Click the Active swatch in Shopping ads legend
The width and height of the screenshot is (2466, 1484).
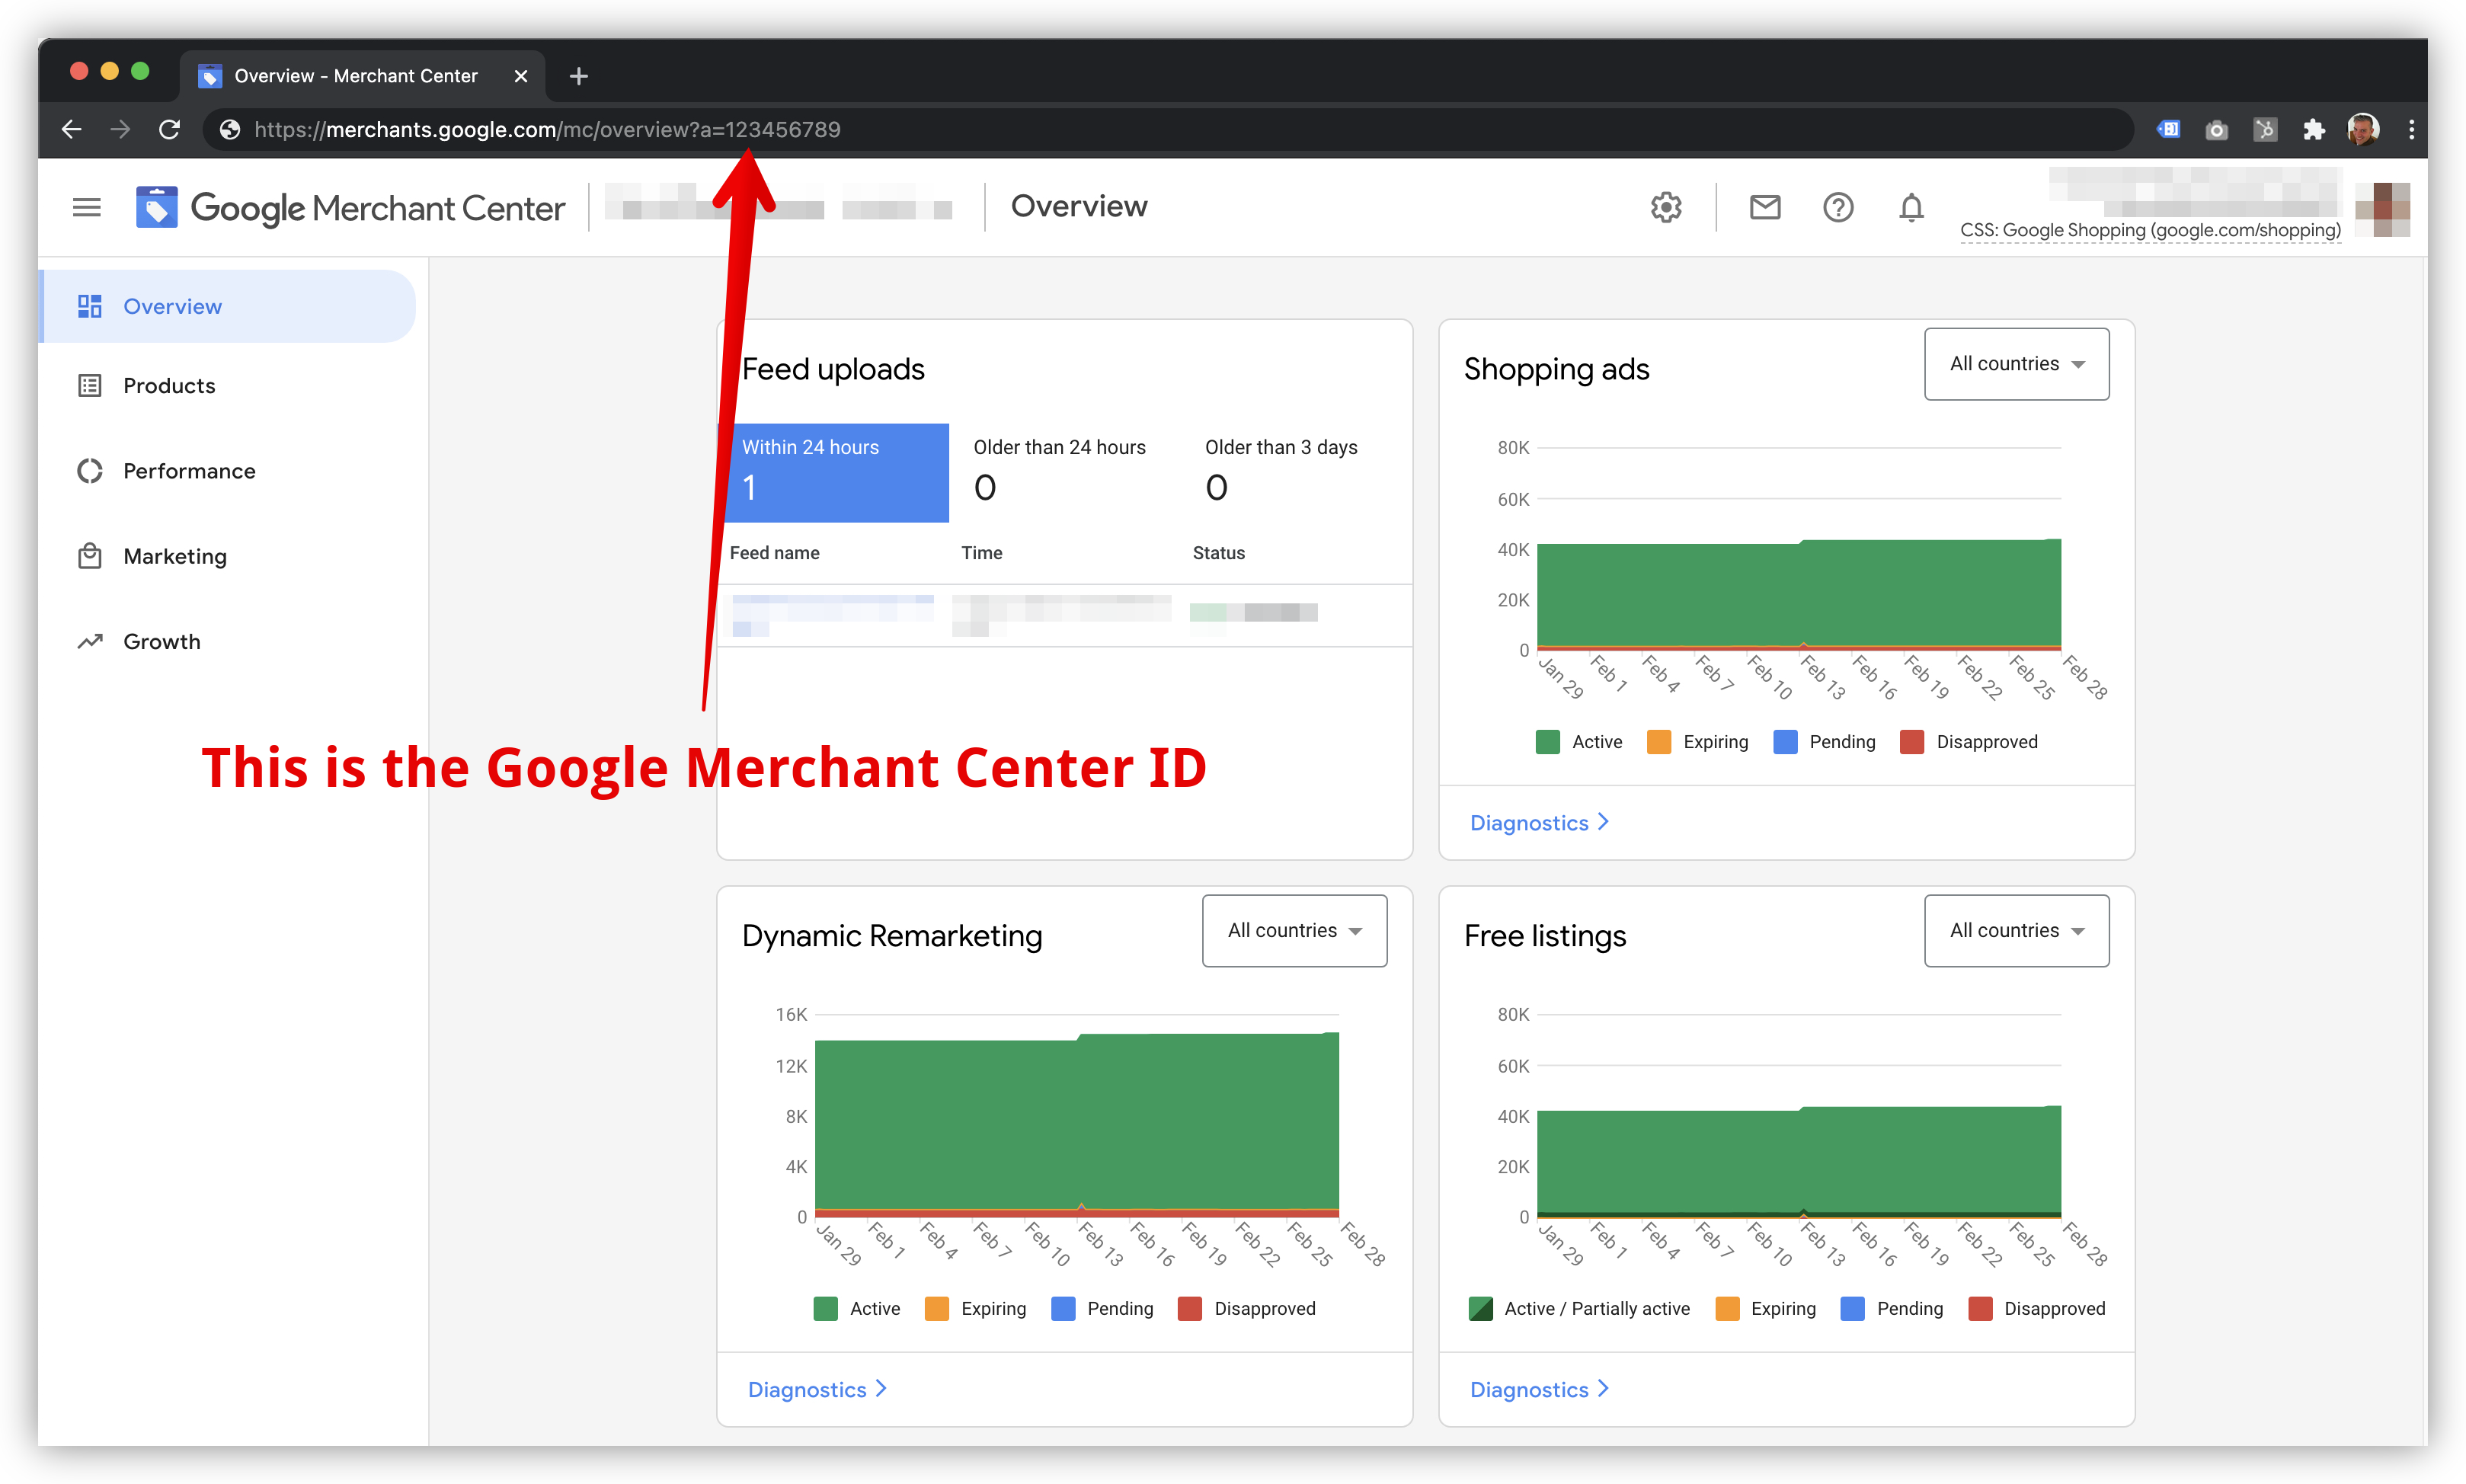[x=1547, y=741]
